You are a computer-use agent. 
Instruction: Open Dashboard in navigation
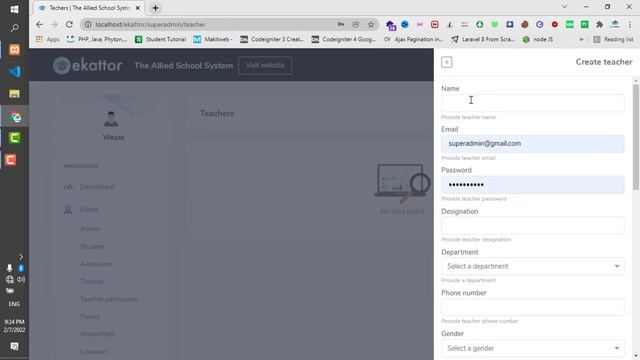coord(97,187)
